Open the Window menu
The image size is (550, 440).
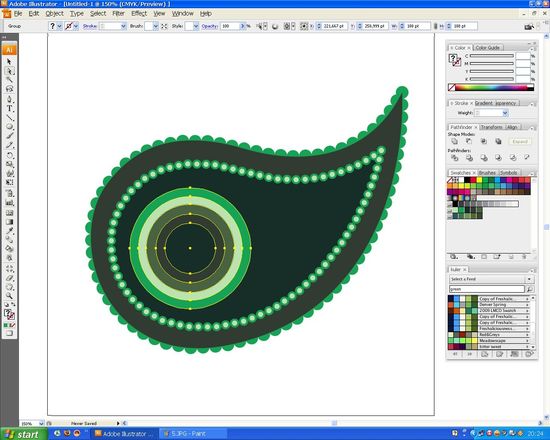tap(182, 14)
